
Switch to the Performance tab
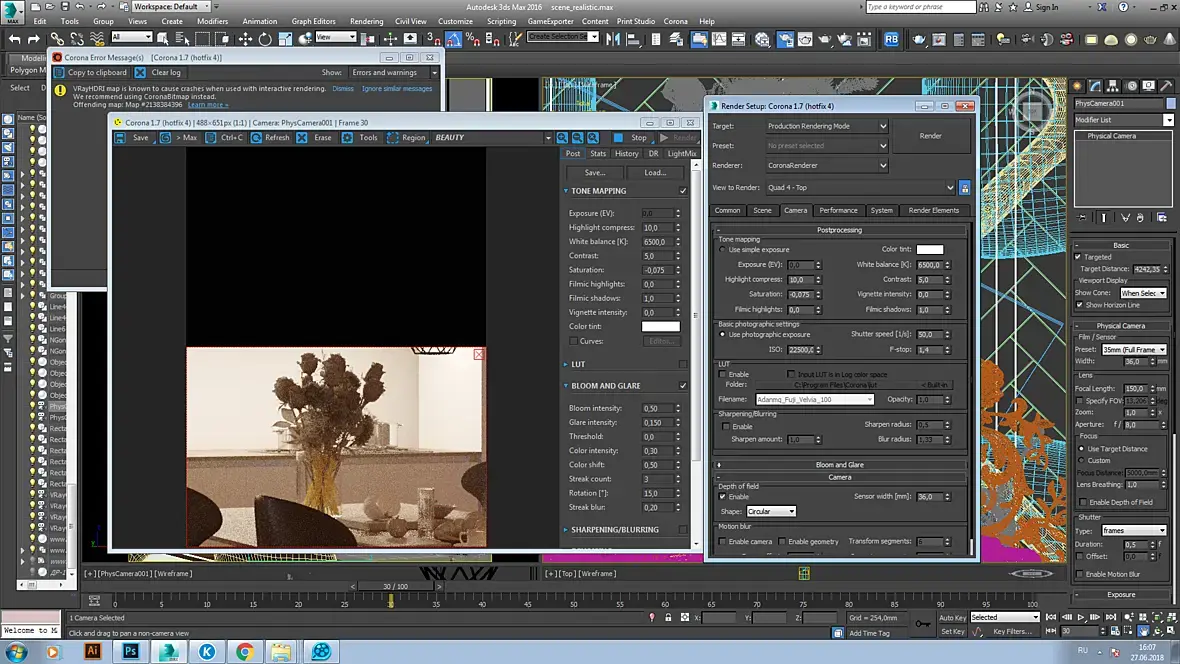pyautogui.click(x=838, y=210)
